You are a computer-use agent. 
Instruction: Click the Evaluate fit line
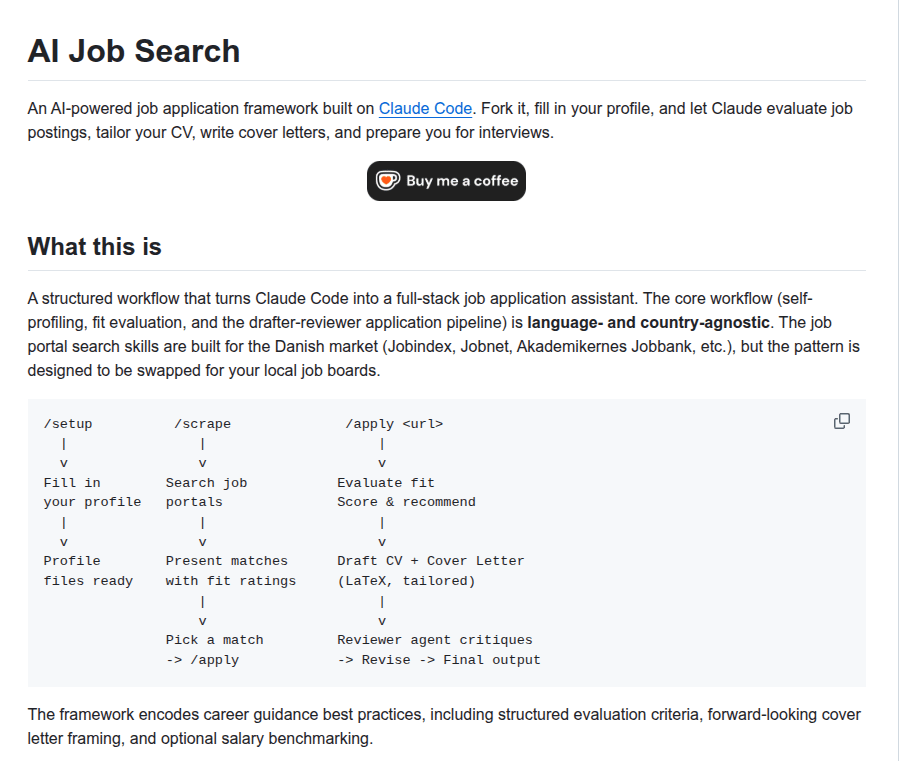[x=386, y=483]
